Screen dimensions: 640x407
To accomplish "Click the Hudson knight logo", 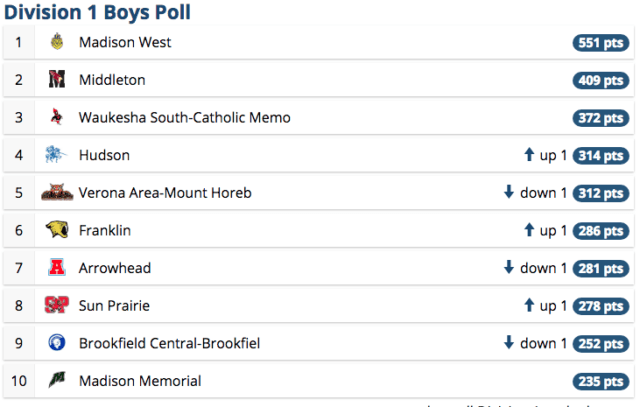I will click(55, 154).
